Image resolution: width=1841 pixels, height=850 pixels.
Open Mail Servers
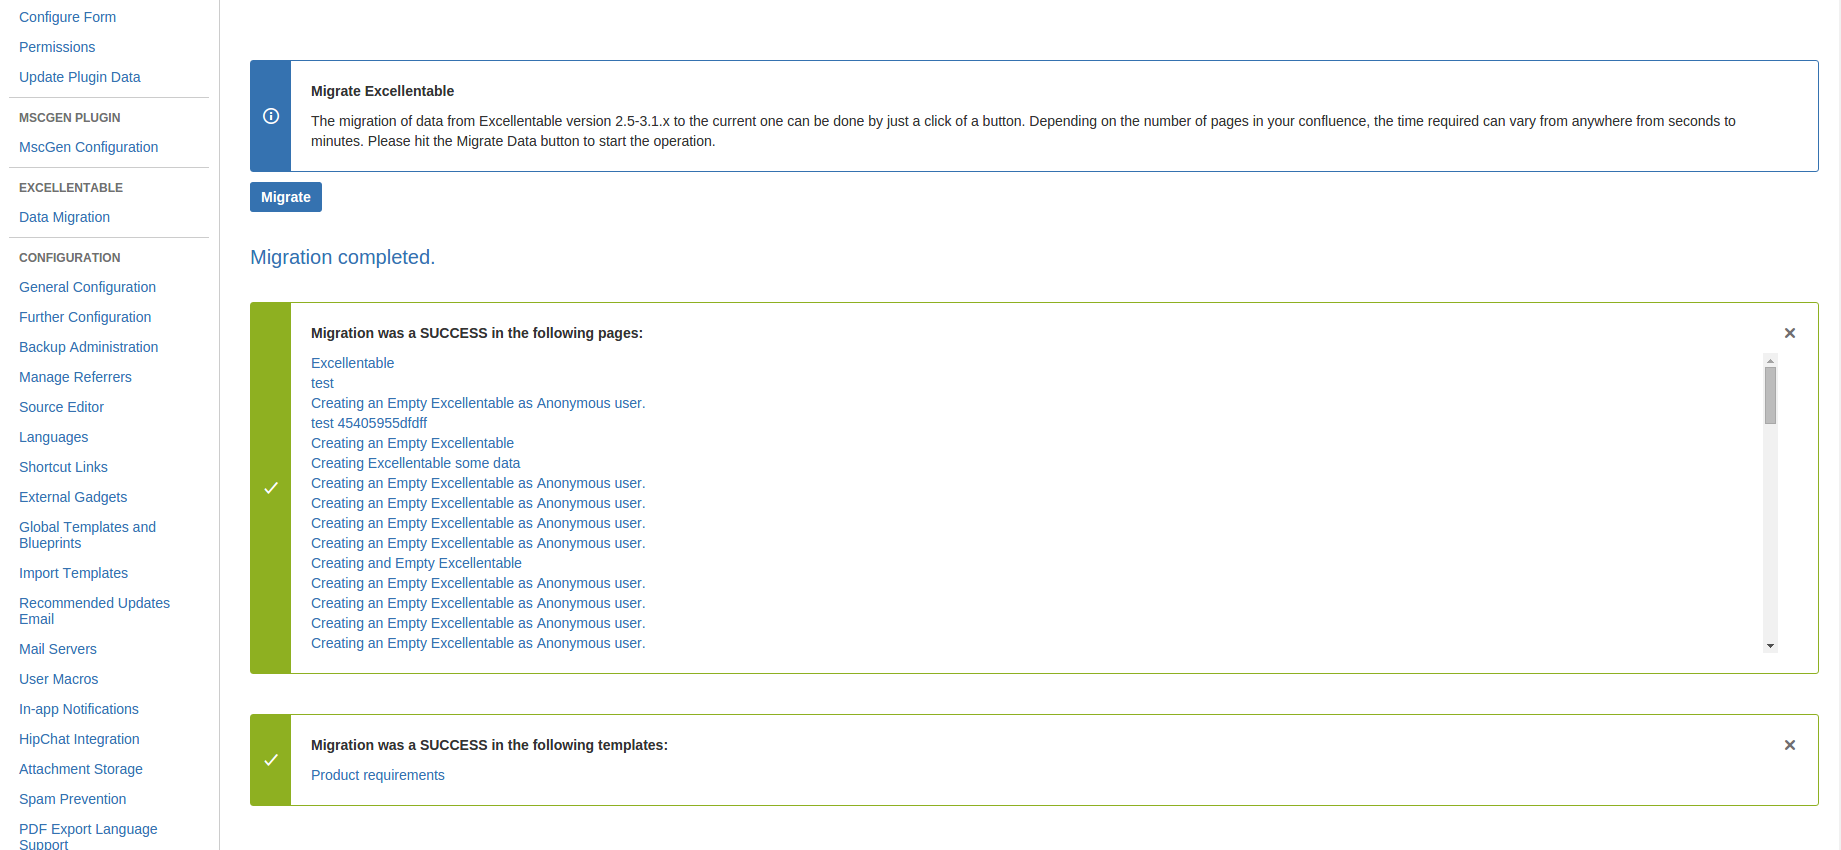58,649
